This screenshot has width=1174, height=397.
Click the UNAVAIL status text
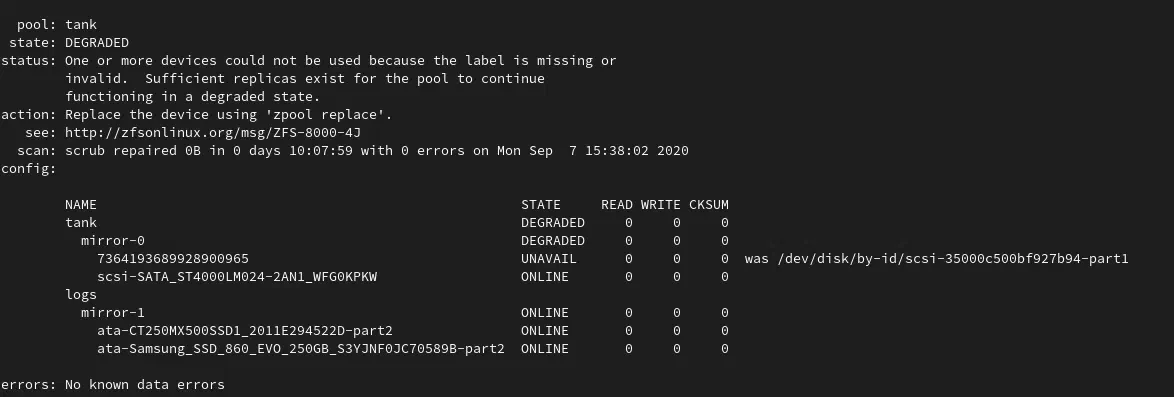click(549, 258)
